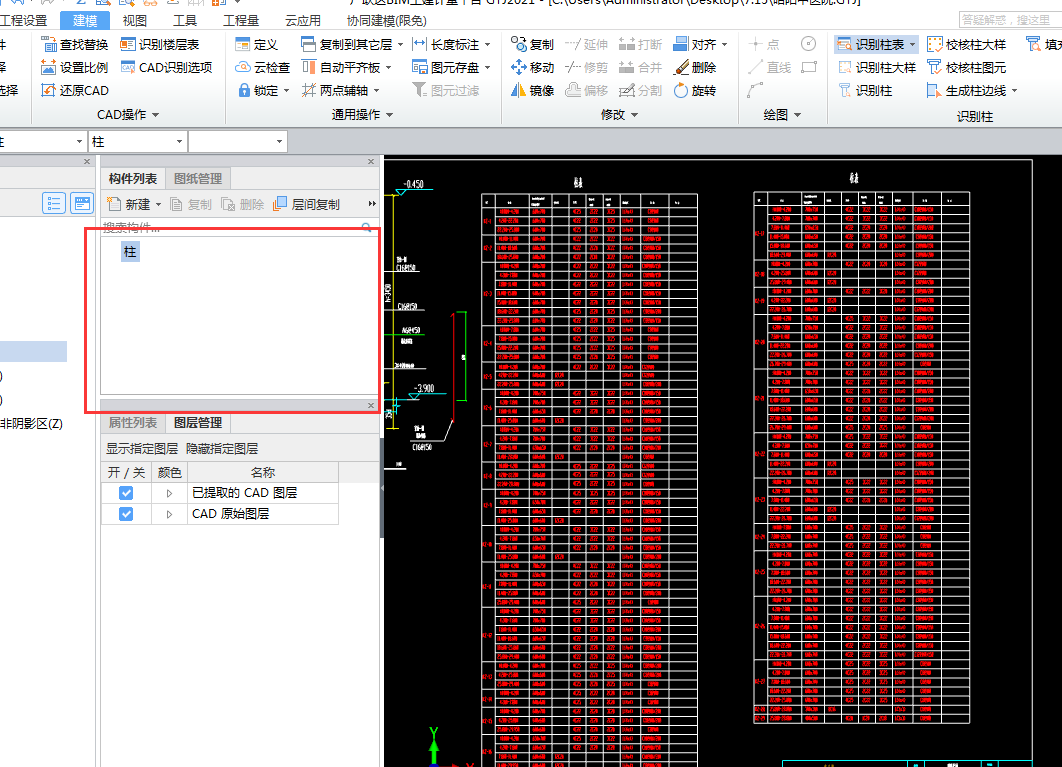Click the 查找替换 find-replace tool
1062x767 pixels.
[75, 45]
